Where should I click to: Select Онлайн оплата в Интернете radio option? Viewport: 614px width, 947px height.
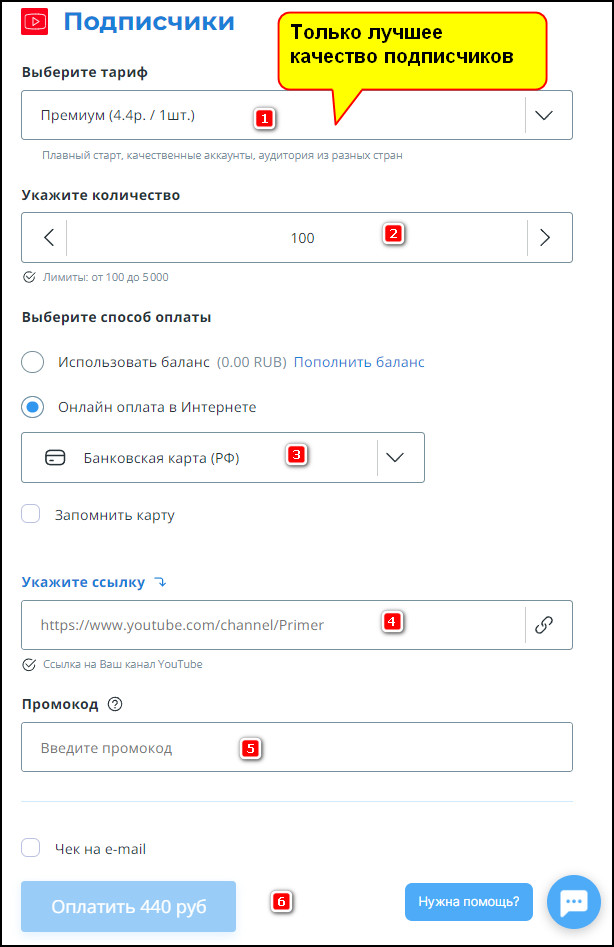(33, 407)
